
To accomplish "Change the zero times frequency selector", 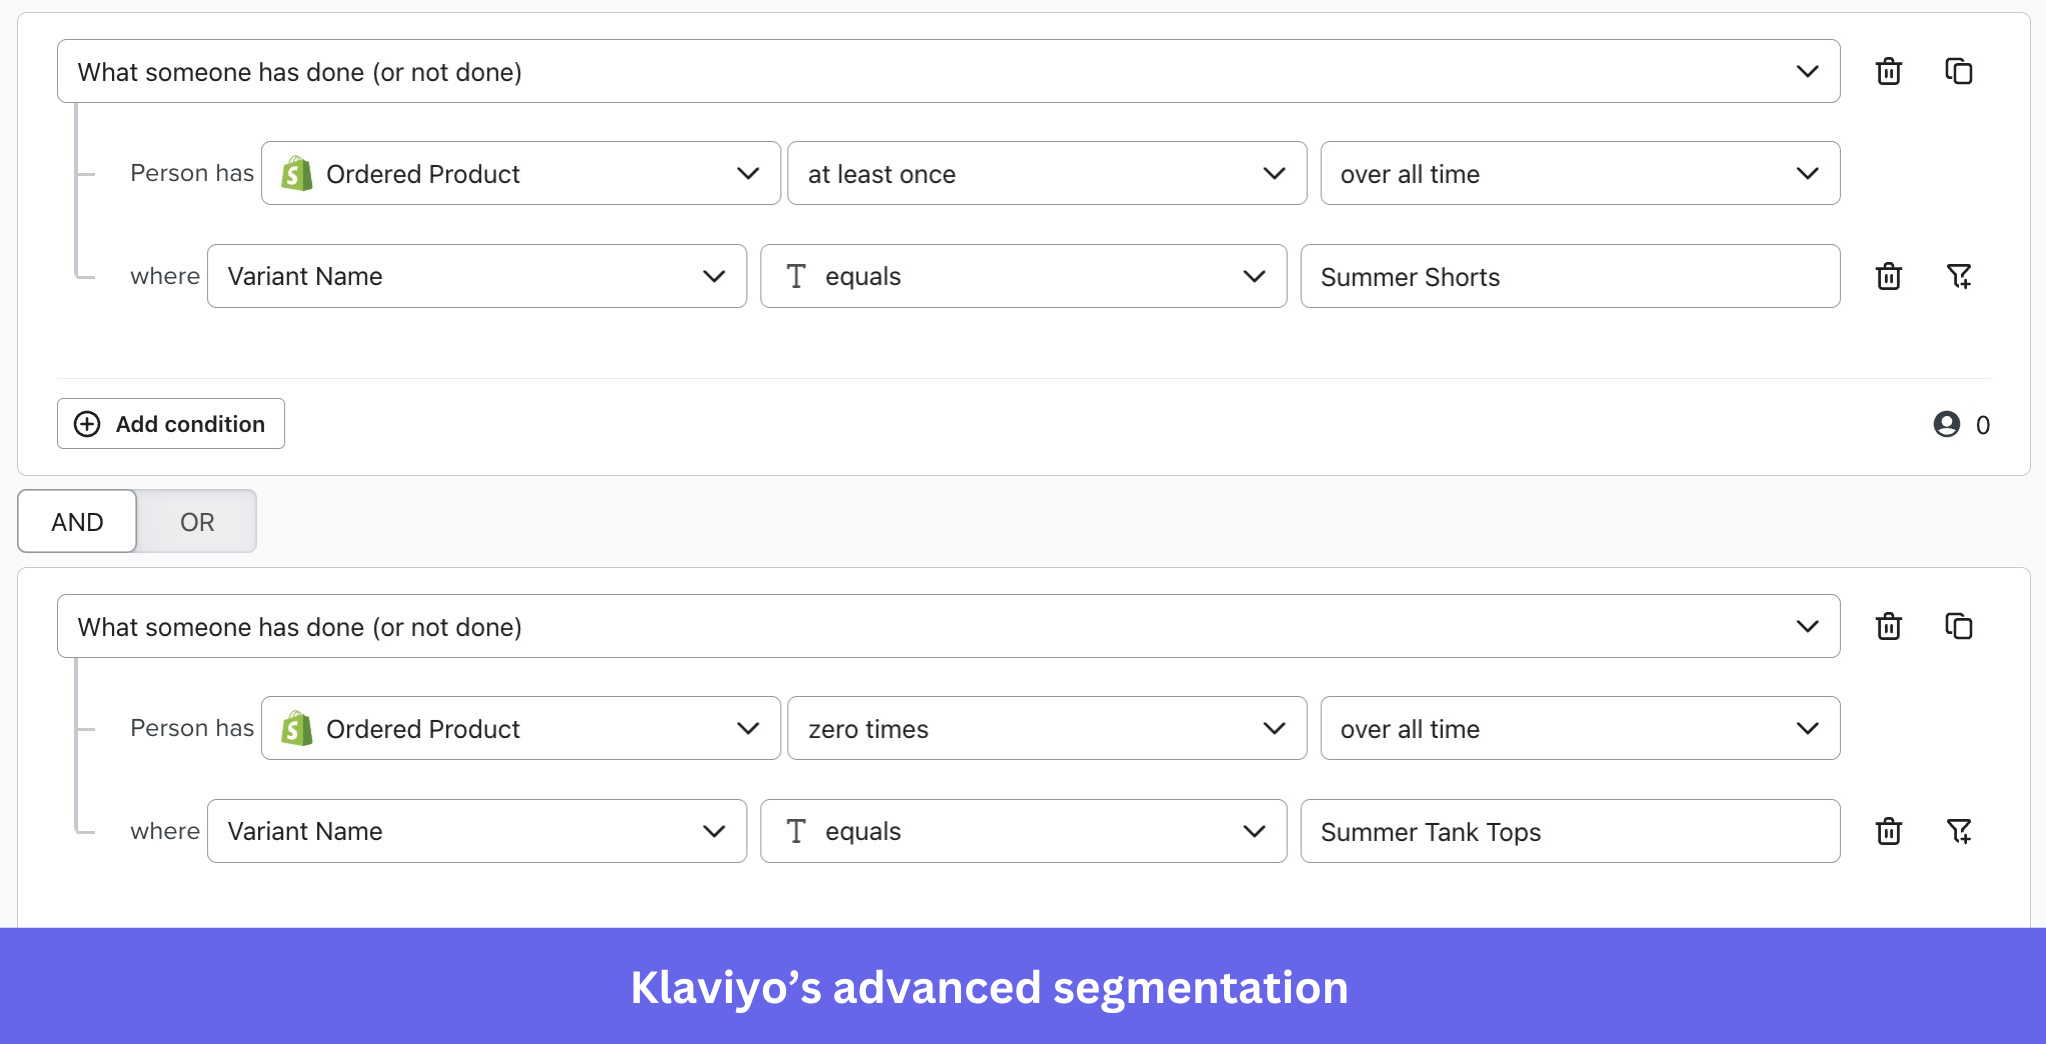I will tap(1045, 728).
